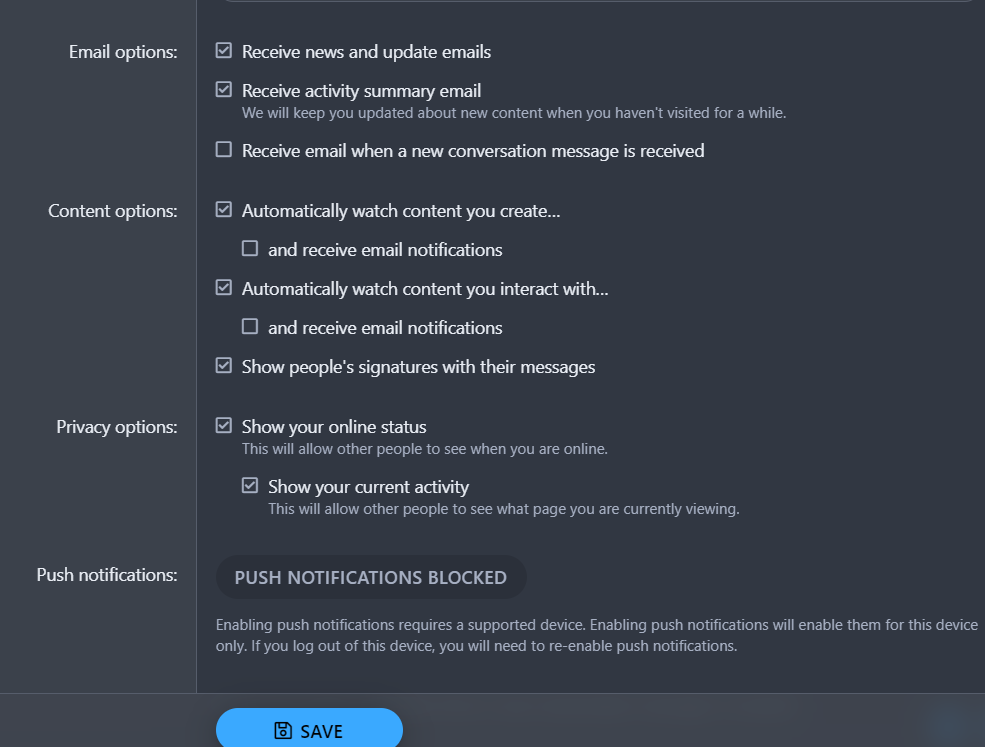Image resolution: width=985 pixels, height=747 pixels.
Task: Save the preferences with the SAVE button
Action: point(309,730)
